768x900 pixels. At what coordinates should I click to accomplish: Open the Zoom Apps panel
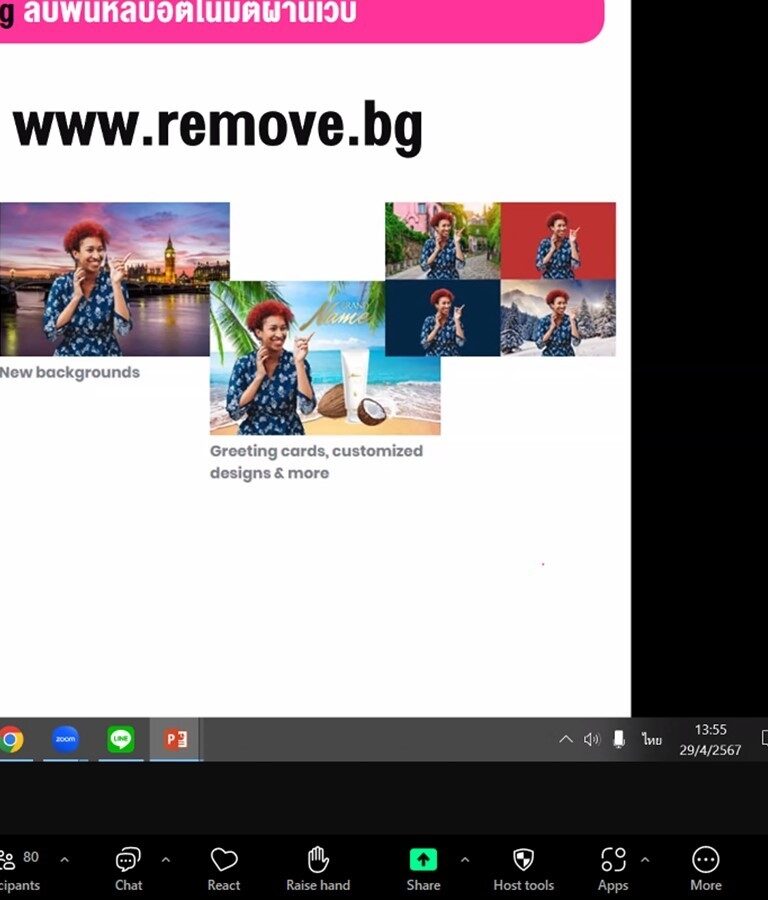pos(613,870)
